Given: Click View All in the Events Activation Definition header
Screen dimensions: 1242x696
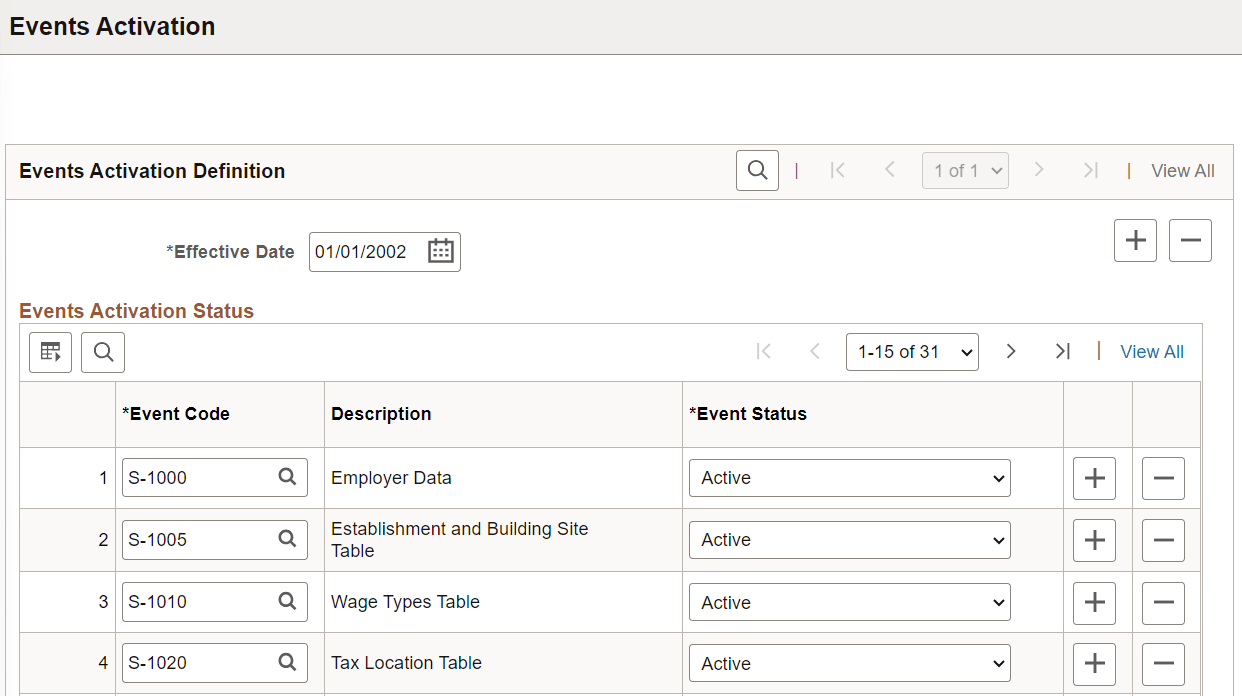Looking at the screenshot, I should pyautogui.click(x=1183, y=170).
